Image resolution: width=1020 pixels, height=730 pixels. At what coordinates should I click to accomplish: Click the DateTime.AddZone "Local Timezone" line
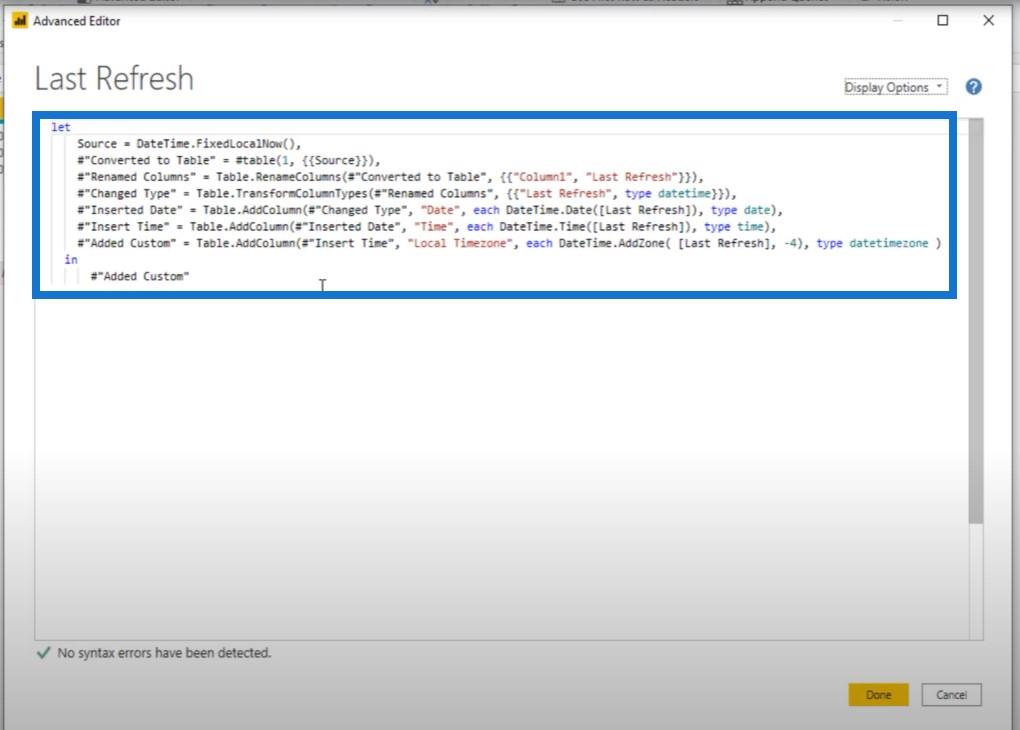tap(509, 243)
